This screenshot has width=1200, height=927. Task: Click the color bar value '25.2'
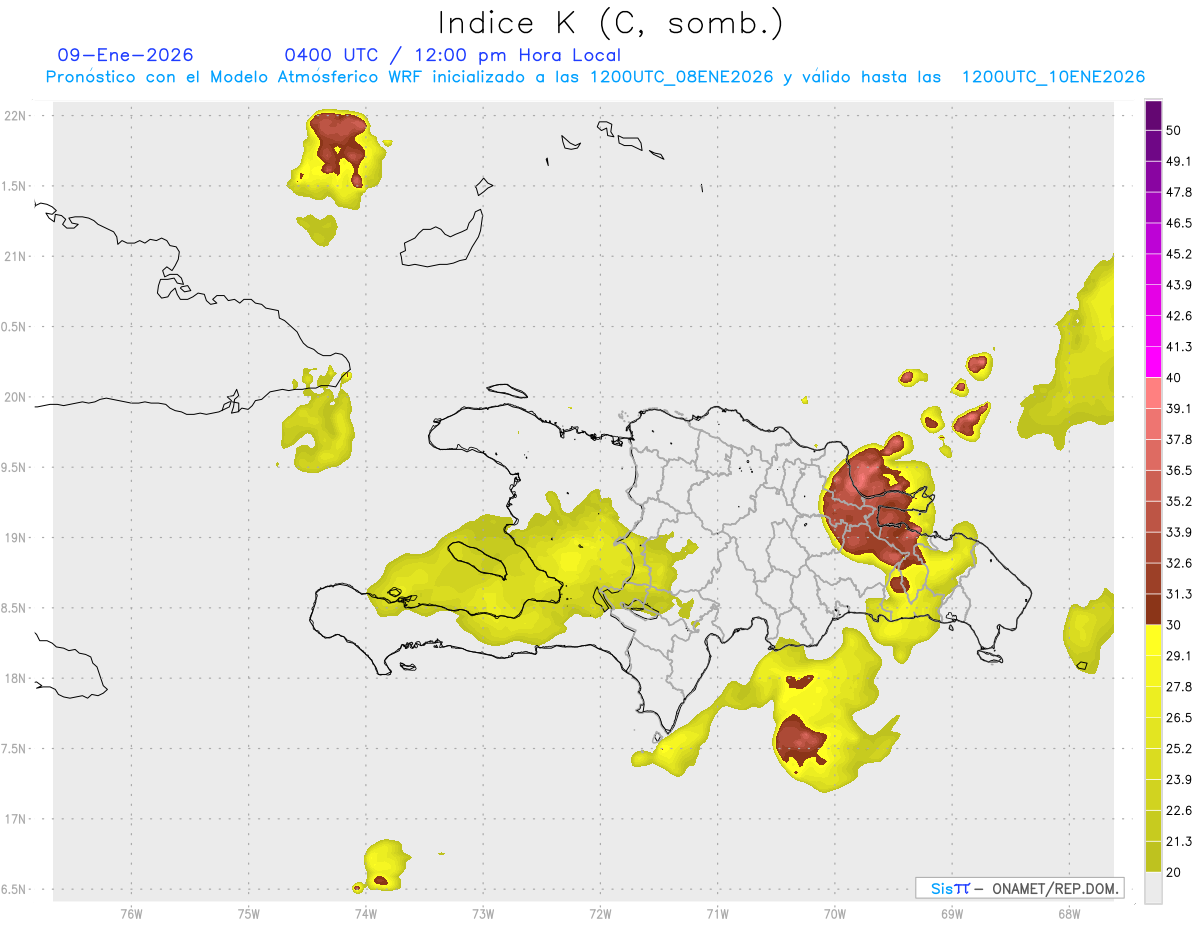point(1179,748)
